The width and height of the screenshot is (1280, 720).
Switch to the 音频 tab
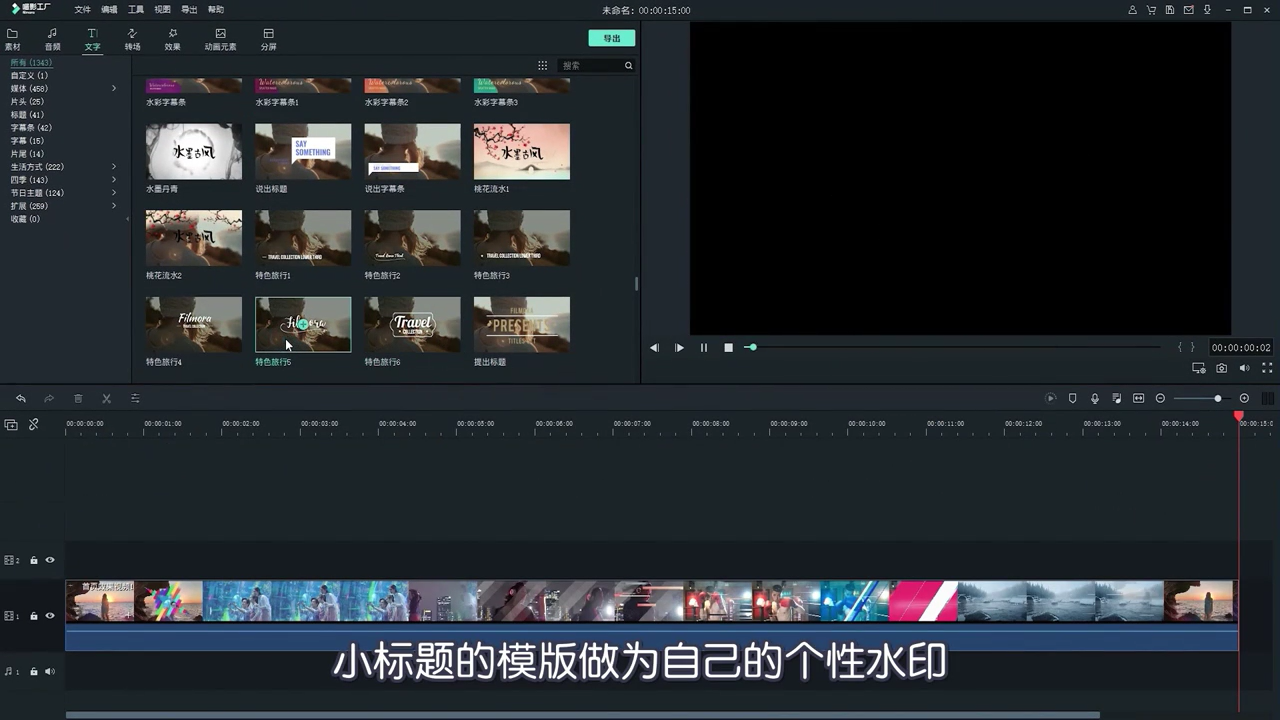52,40
